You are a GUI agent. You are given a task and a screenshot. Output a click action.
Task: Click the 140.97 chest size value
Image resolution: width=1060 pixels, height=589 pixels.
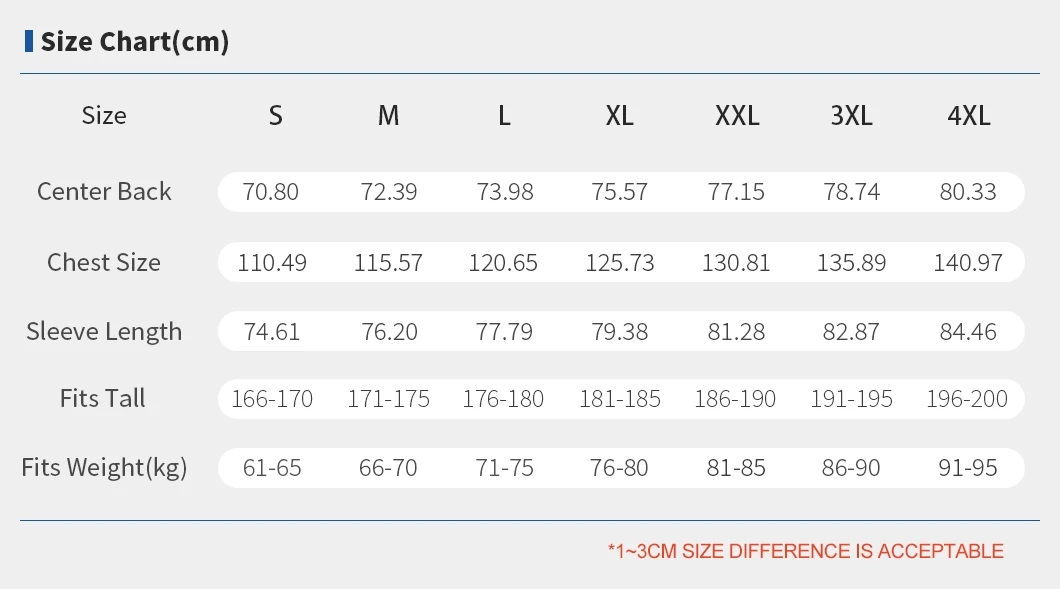tap(967, 263)
